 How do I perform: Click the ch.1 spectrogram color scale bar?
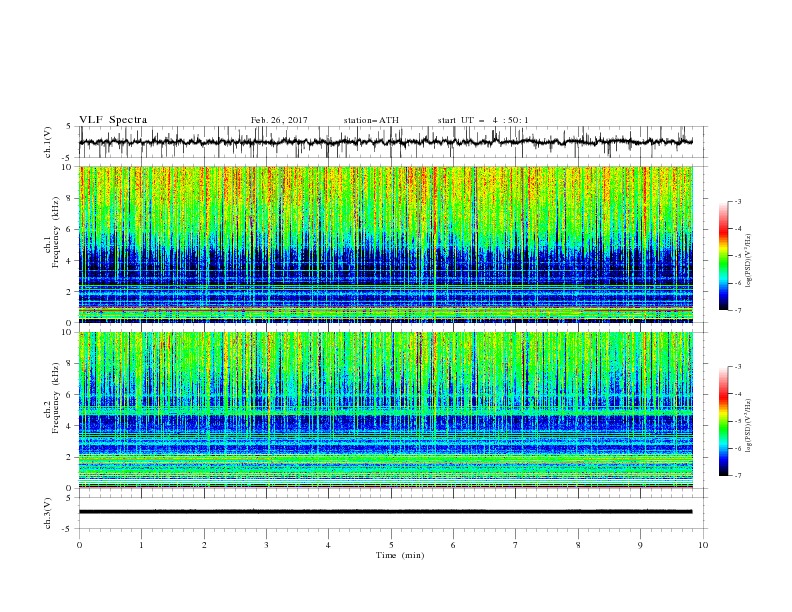[x=724, y=255]
